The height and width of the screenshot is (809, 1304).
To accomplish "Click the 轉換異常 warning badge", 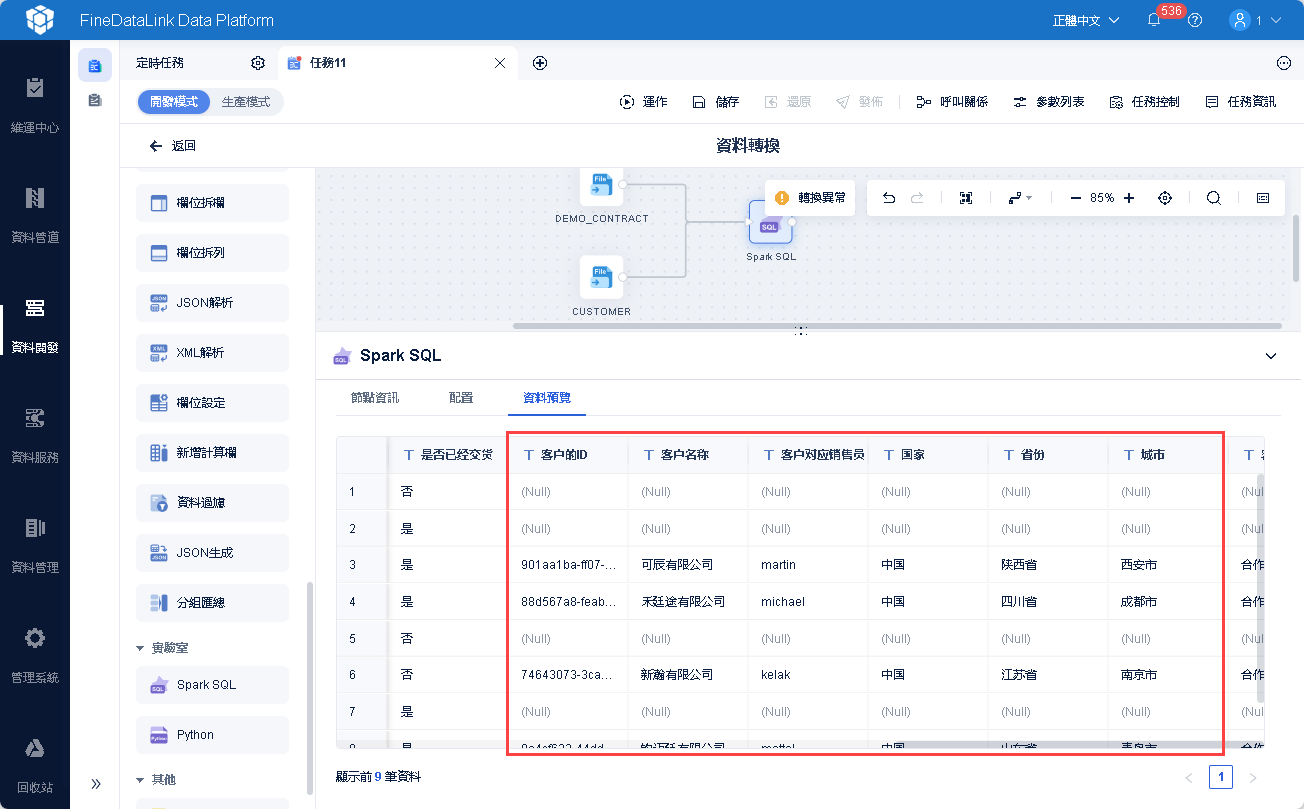I will tap(810, 198).
